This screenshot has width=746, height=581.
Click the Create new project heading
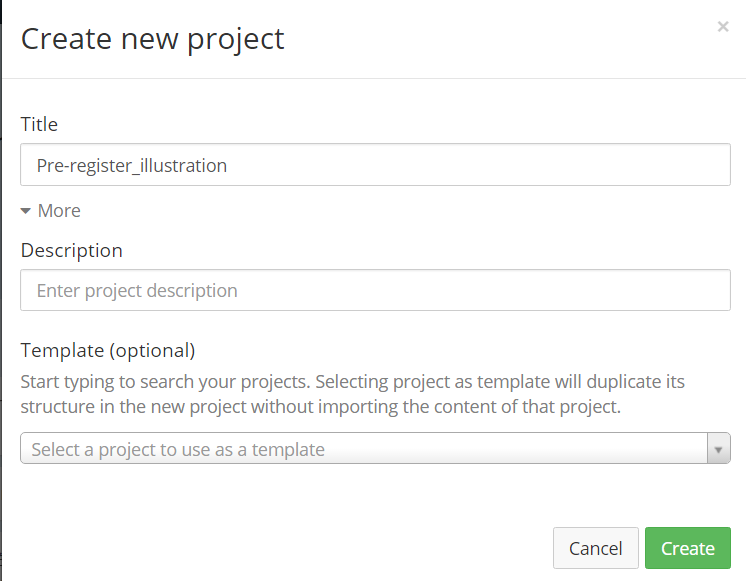pos(152,39)
